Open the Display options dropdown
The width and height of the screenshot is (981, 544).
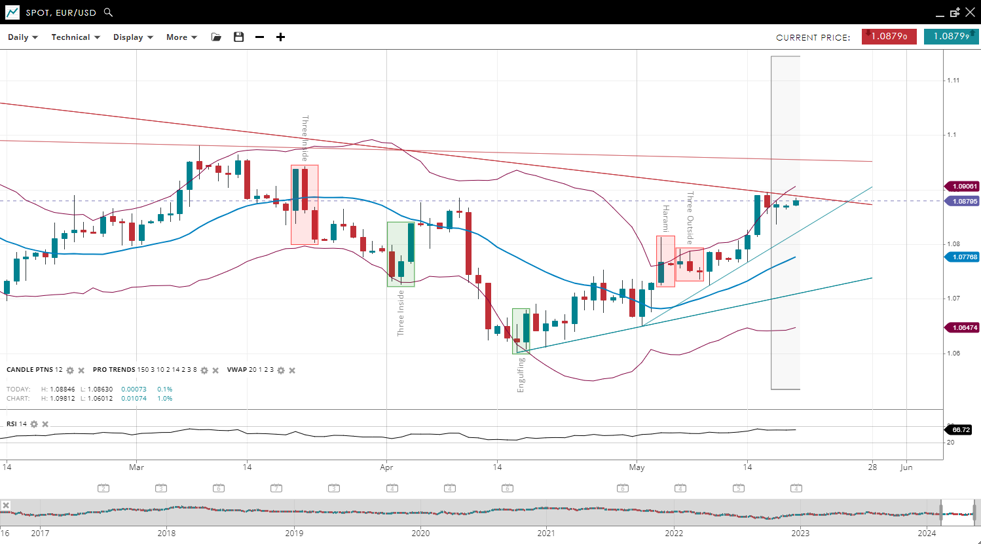[133, 37]
